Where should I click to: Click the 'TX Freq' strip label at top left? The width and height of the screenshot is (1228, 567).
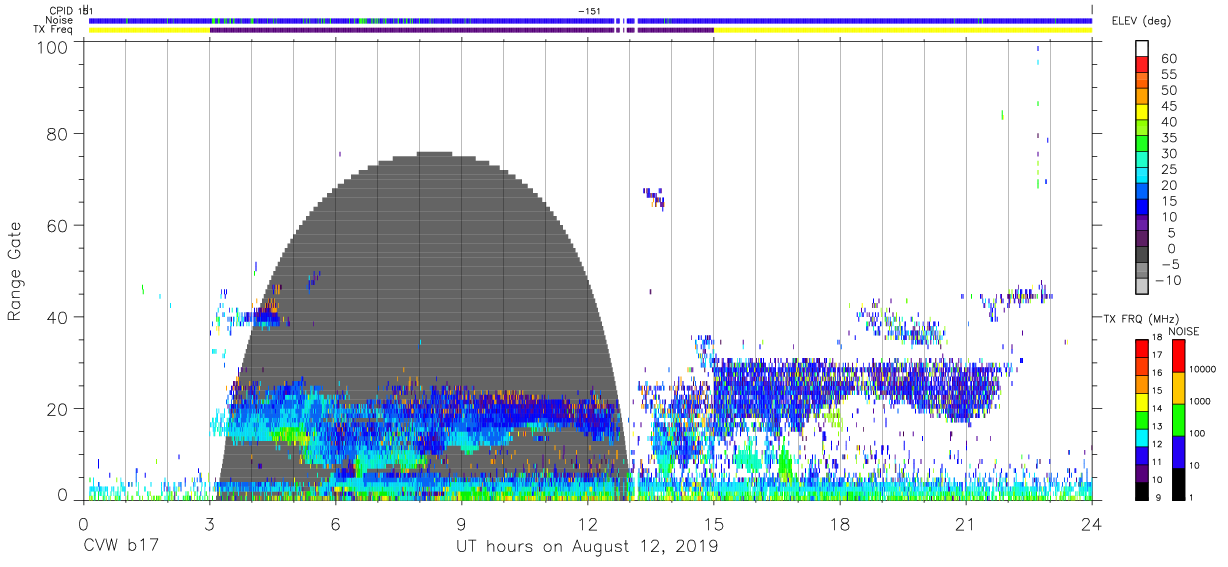click(x=54, y=30)
